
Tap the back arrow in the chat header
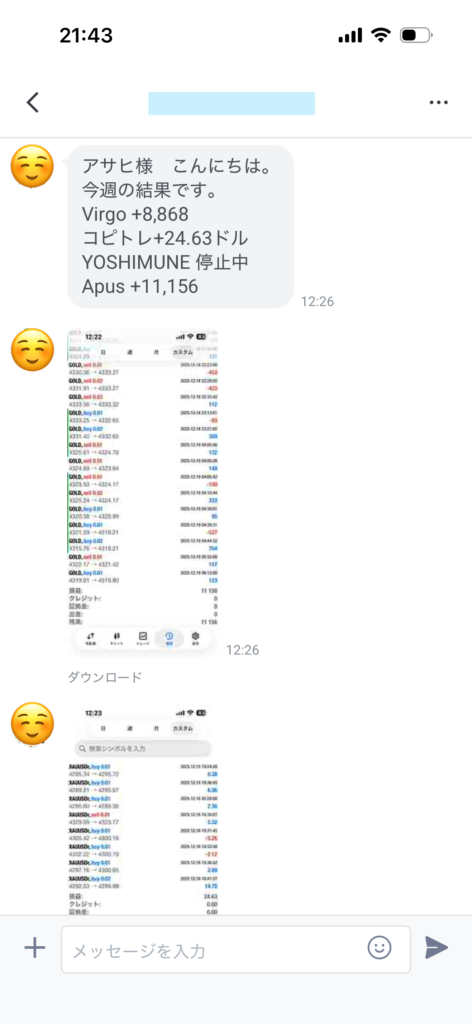[x=33, y=103]
